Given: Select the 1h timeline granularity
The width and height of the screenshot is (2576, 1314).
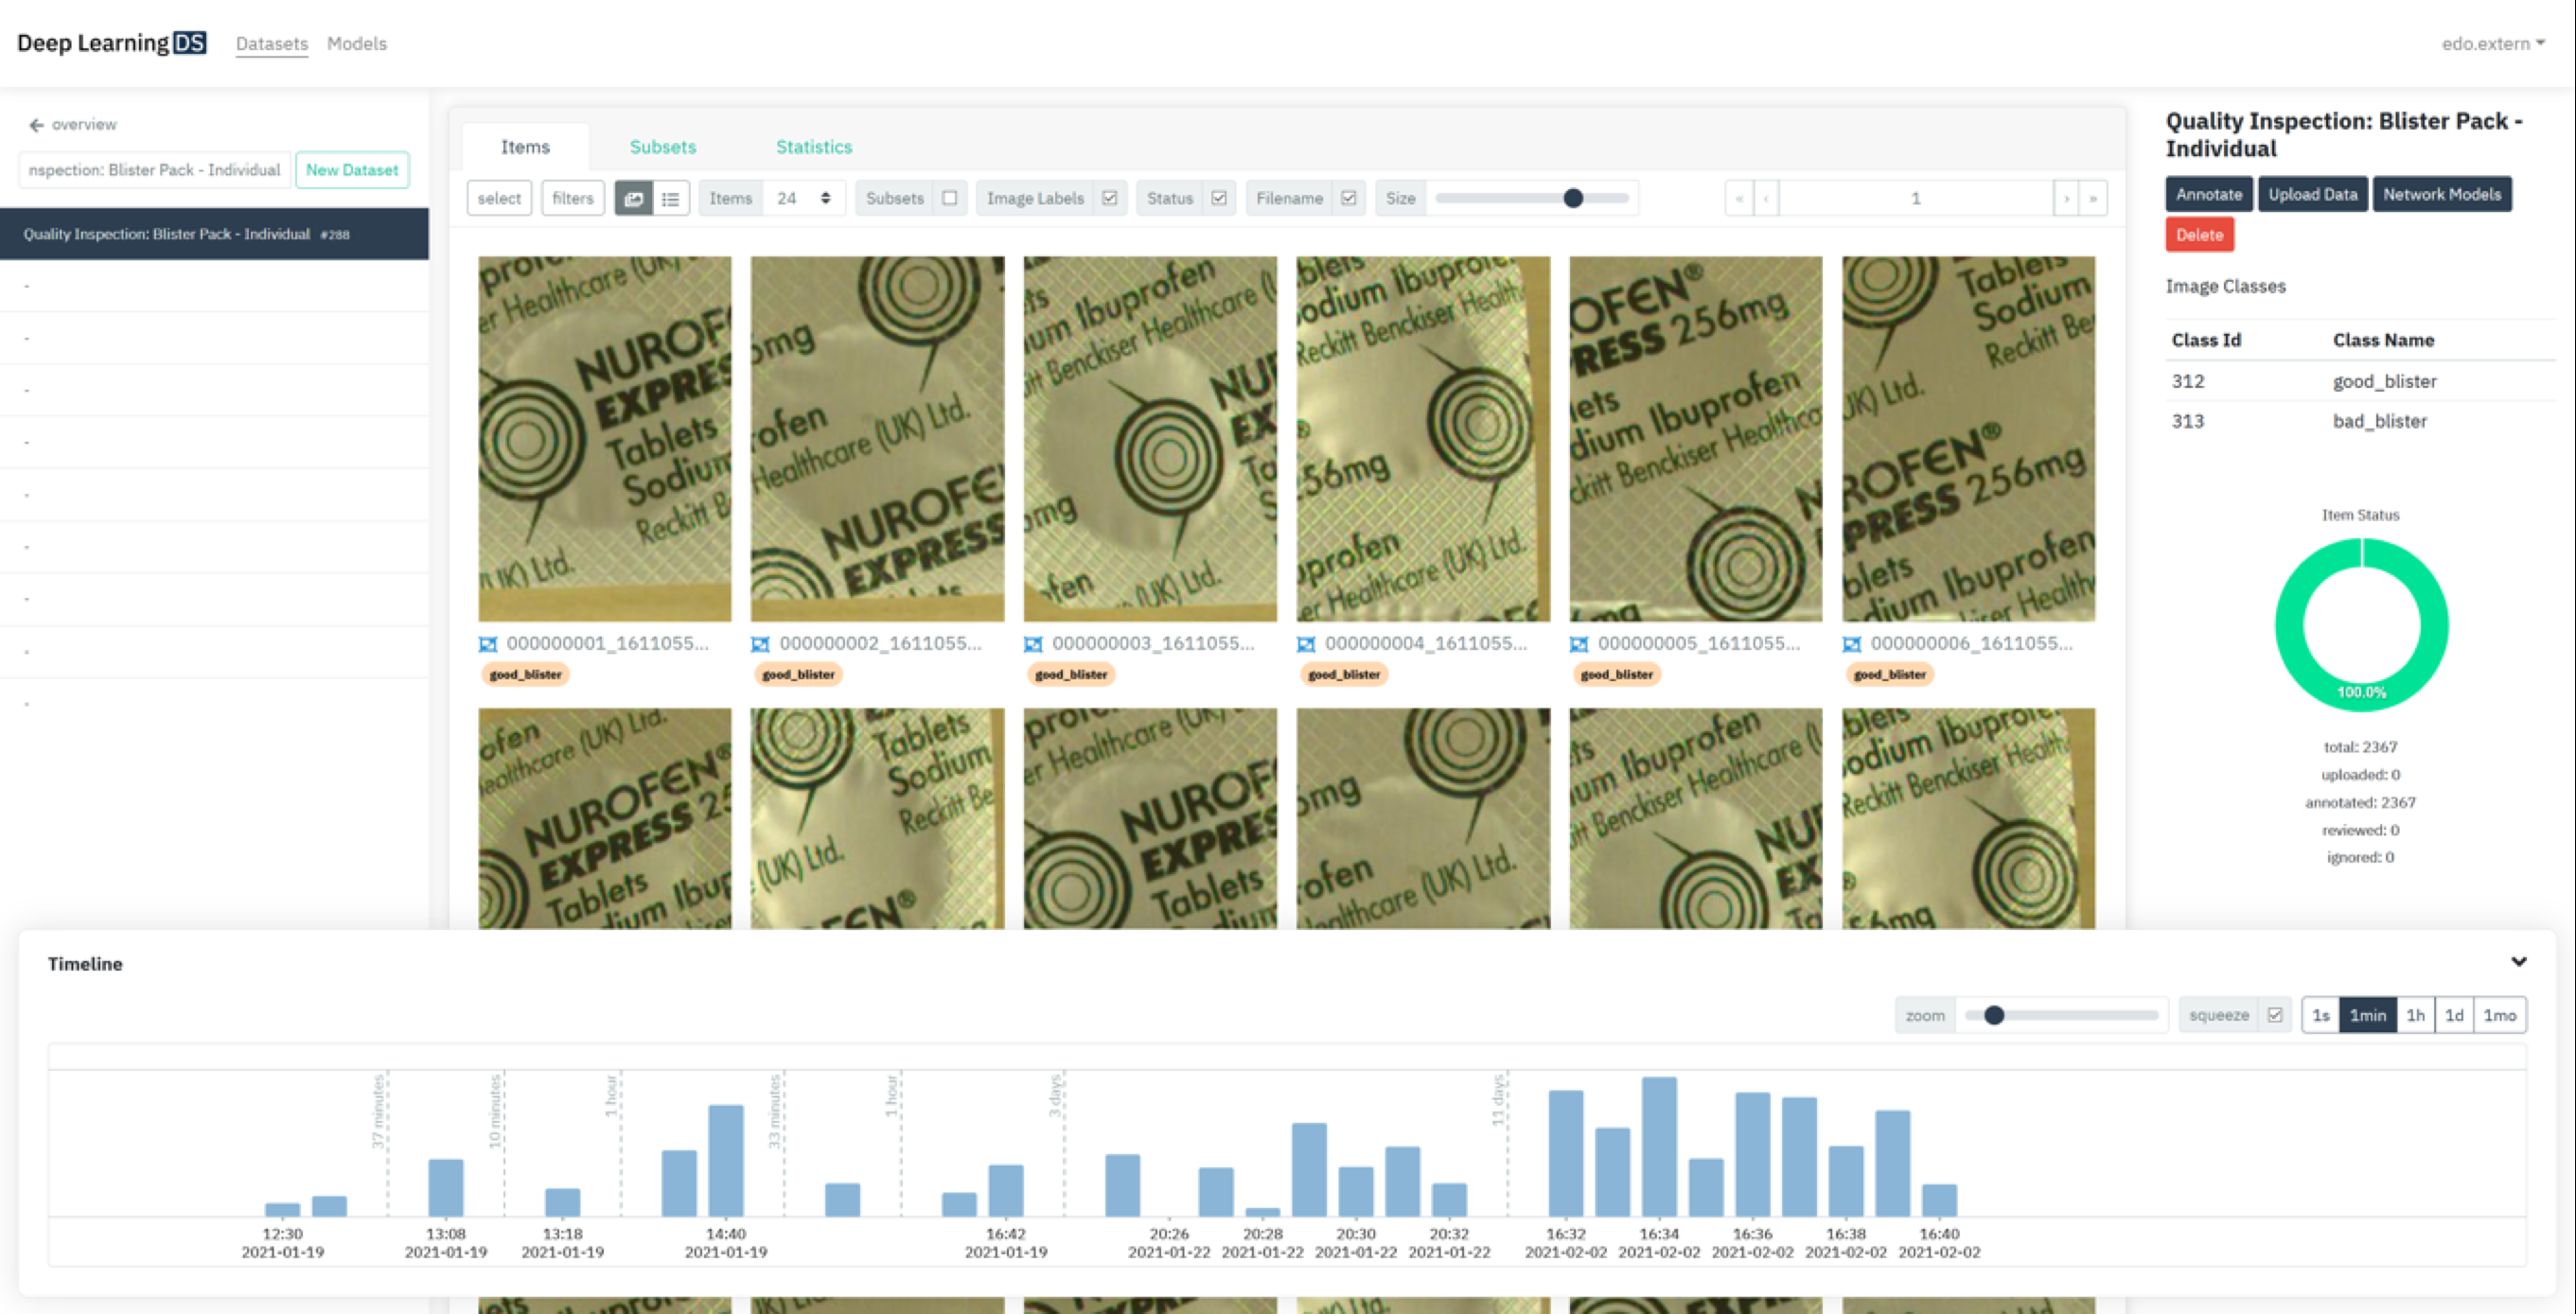Looking at the screenshot, I should pyautogui.click(x=2415, y=1015).
